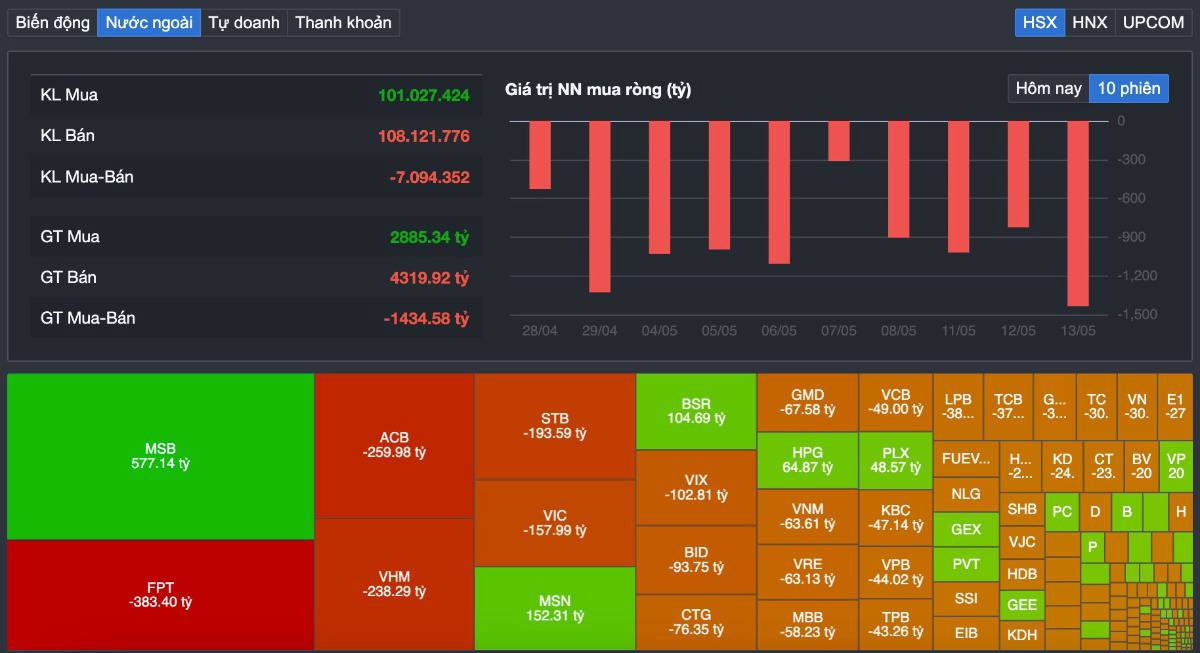Select the VIX treemap tile

[696, 488]
